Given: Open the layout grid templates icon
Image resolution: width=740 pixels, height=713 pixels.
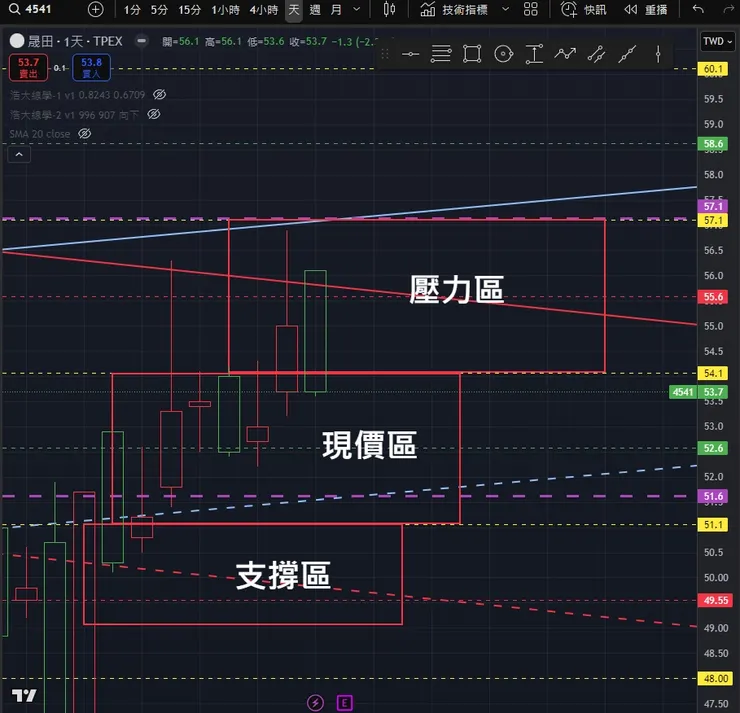Looking at the screenshot, I should pos(531,9).
